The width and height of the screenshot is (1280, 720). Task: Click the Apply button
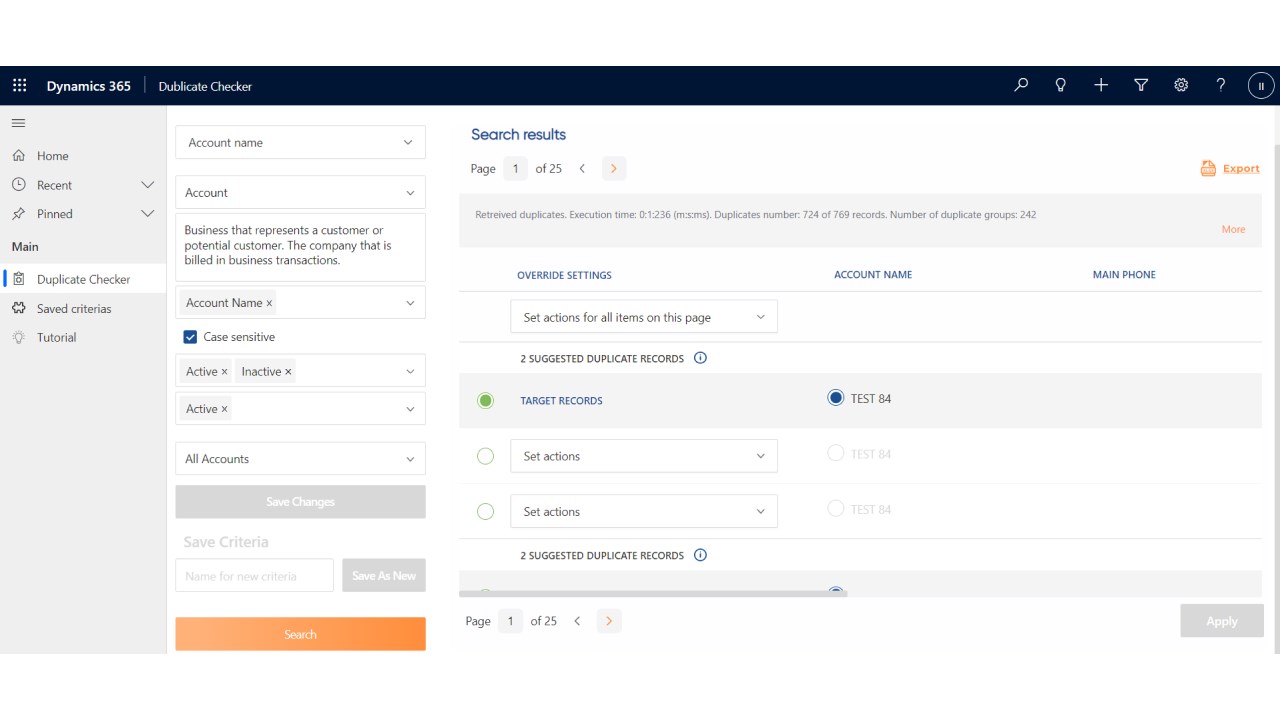tap(1222, 621)
